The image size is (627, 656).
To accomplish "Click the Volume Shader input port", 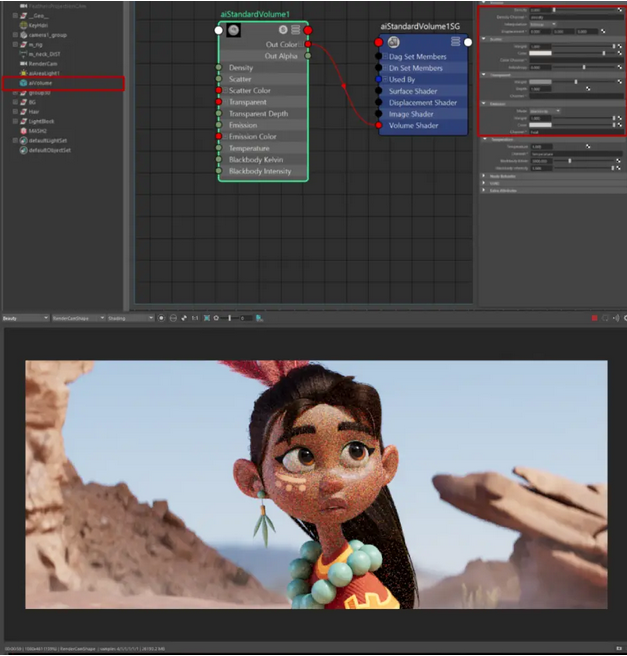I will pyautogui.click(x=379, y=125).
